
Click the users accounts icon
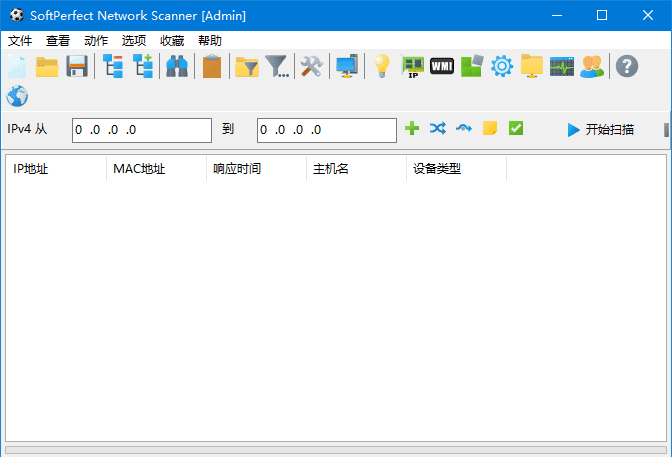click(x=592, y=66)
